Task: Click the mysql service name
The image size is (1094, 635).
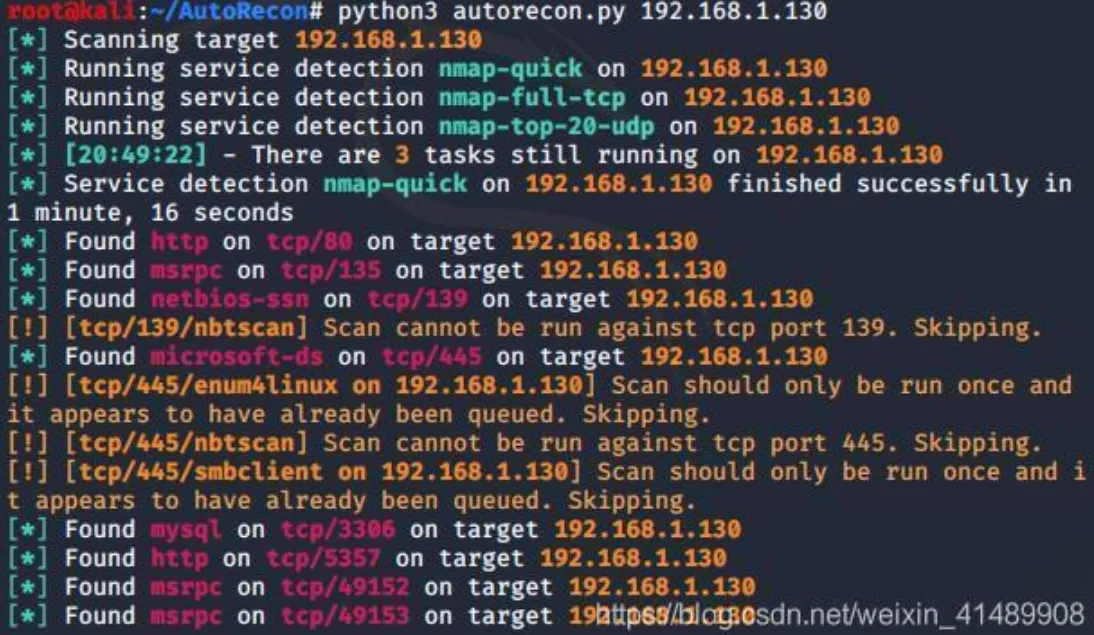Action: coord(186,530)
